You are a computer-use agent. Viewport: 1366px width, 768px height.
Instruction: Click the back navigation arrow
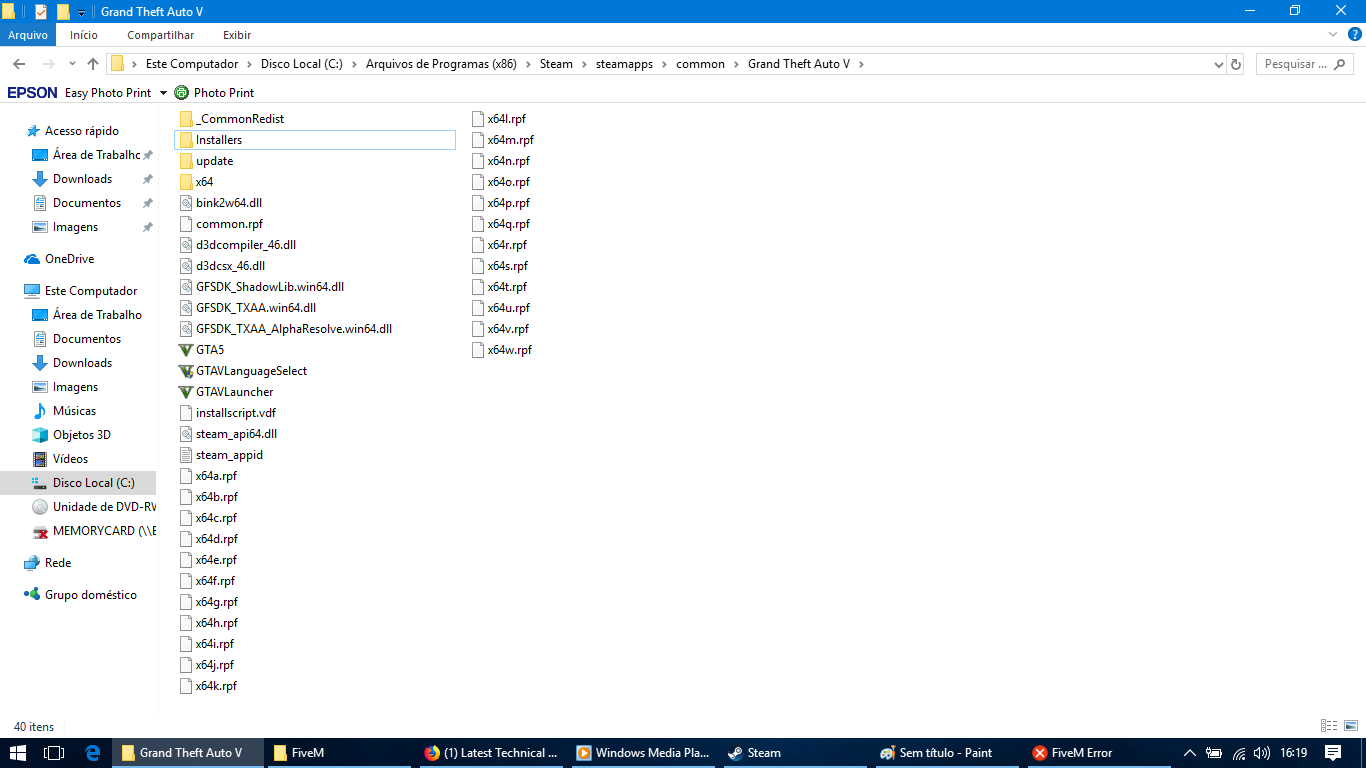tap(19, 64)
